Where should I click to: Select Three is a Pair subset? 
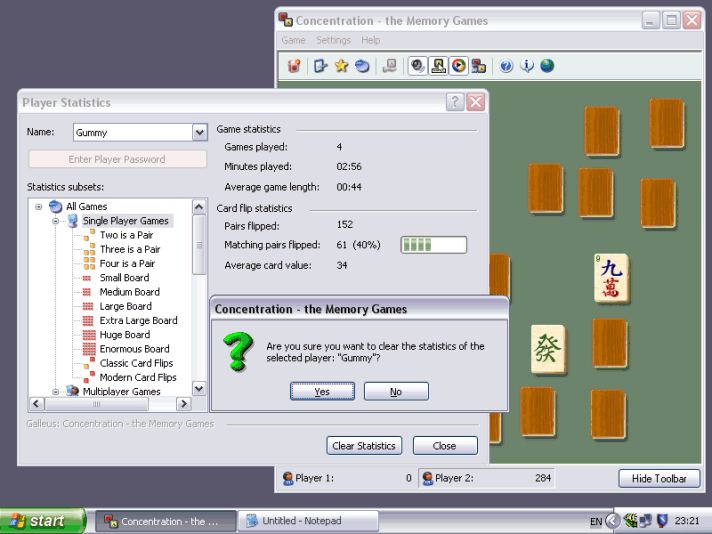pos(130,249)
